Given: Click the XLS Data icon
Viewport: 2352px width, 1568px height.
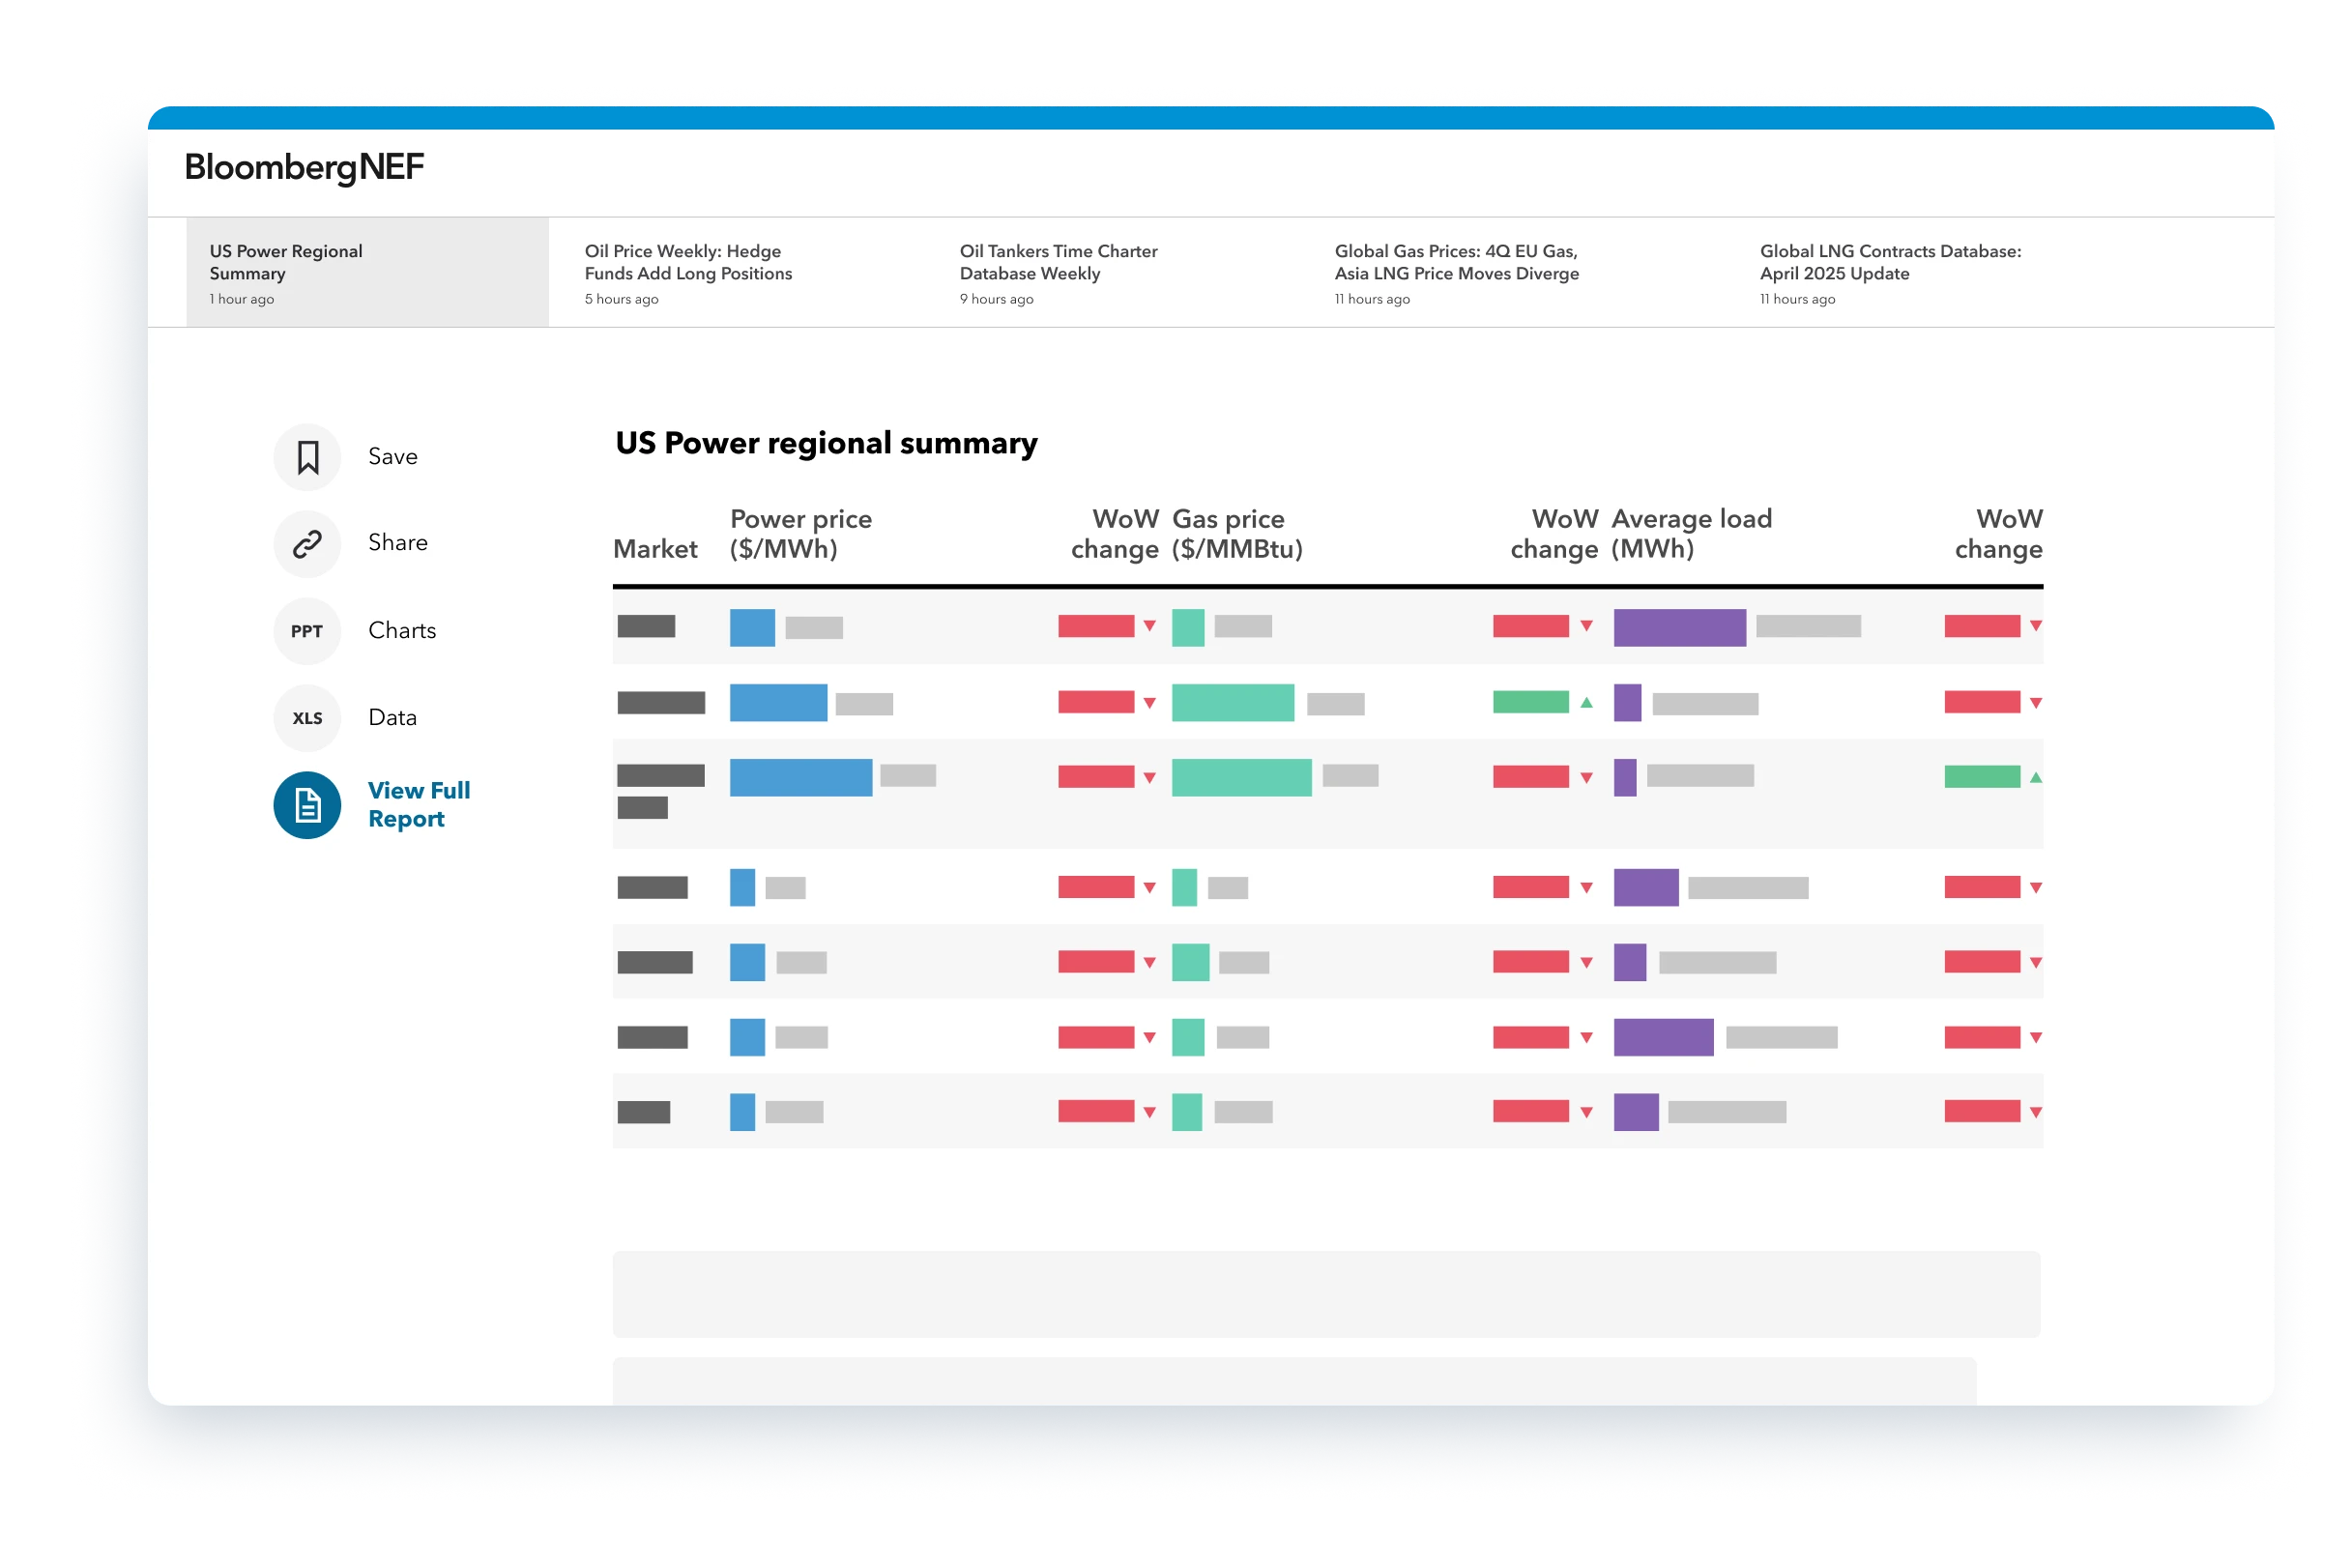Looking at the screenshot, I should [307, 718].
